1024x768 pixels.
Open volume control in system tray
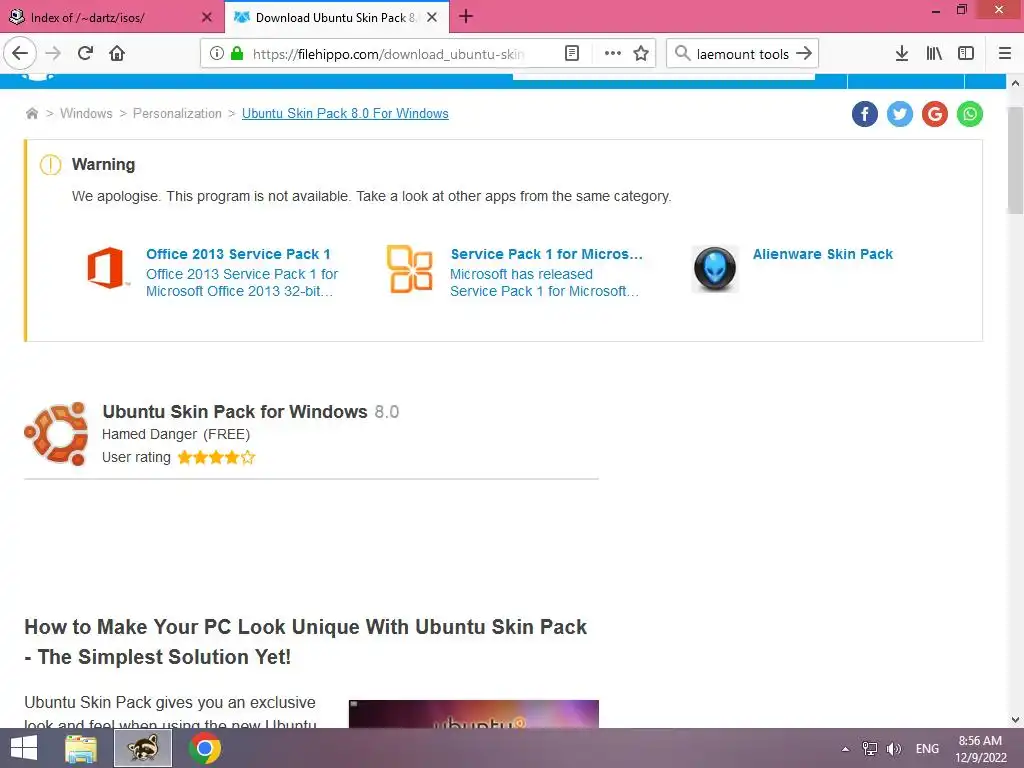(x=893, y=749)
